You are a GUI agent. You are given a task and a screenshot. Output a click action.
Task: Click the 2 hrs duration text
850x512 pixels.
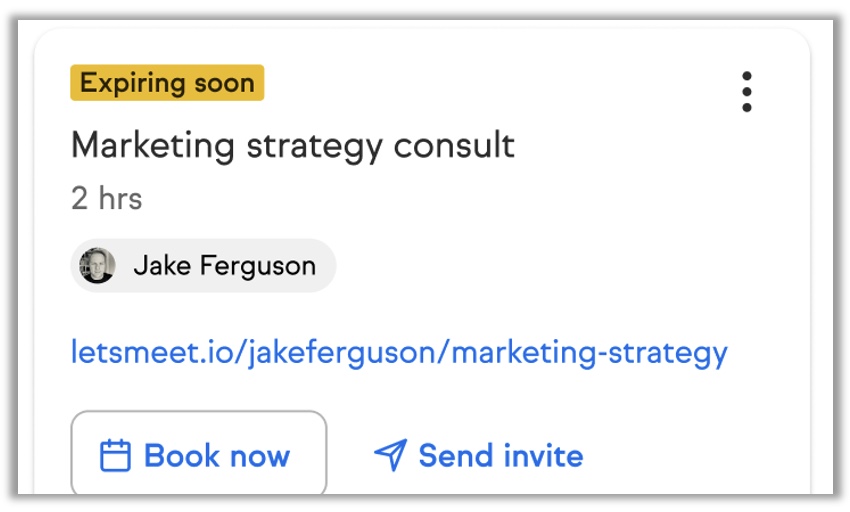click(107, 198)
